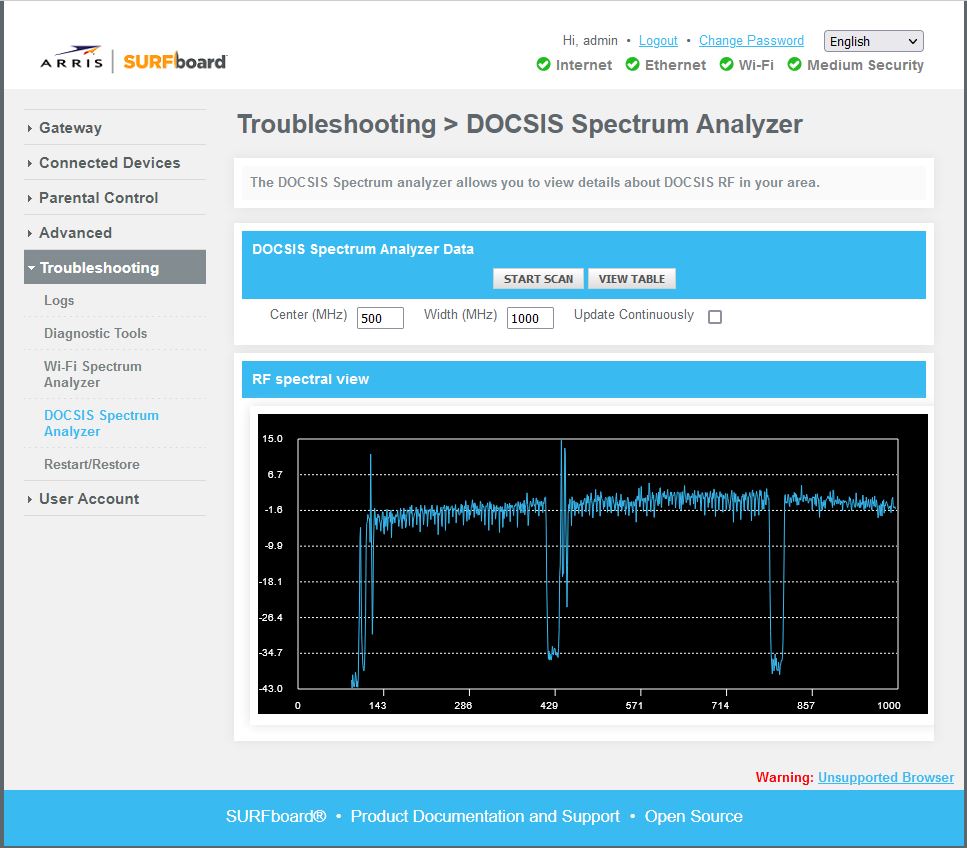Go to Logs under Troubleshooting
967x848 pixels.
click(x=59, y=300)
